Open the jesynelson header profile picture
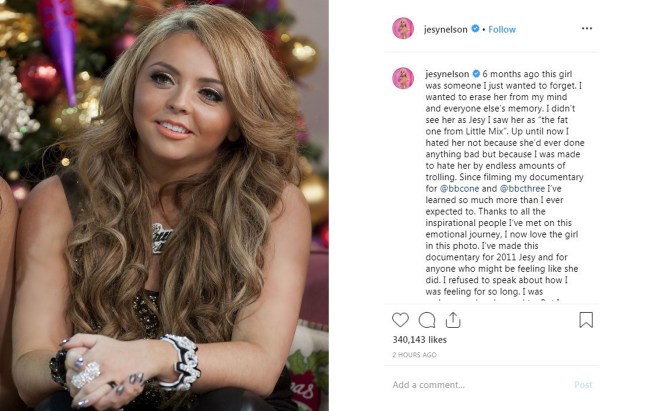 [403, 29]
